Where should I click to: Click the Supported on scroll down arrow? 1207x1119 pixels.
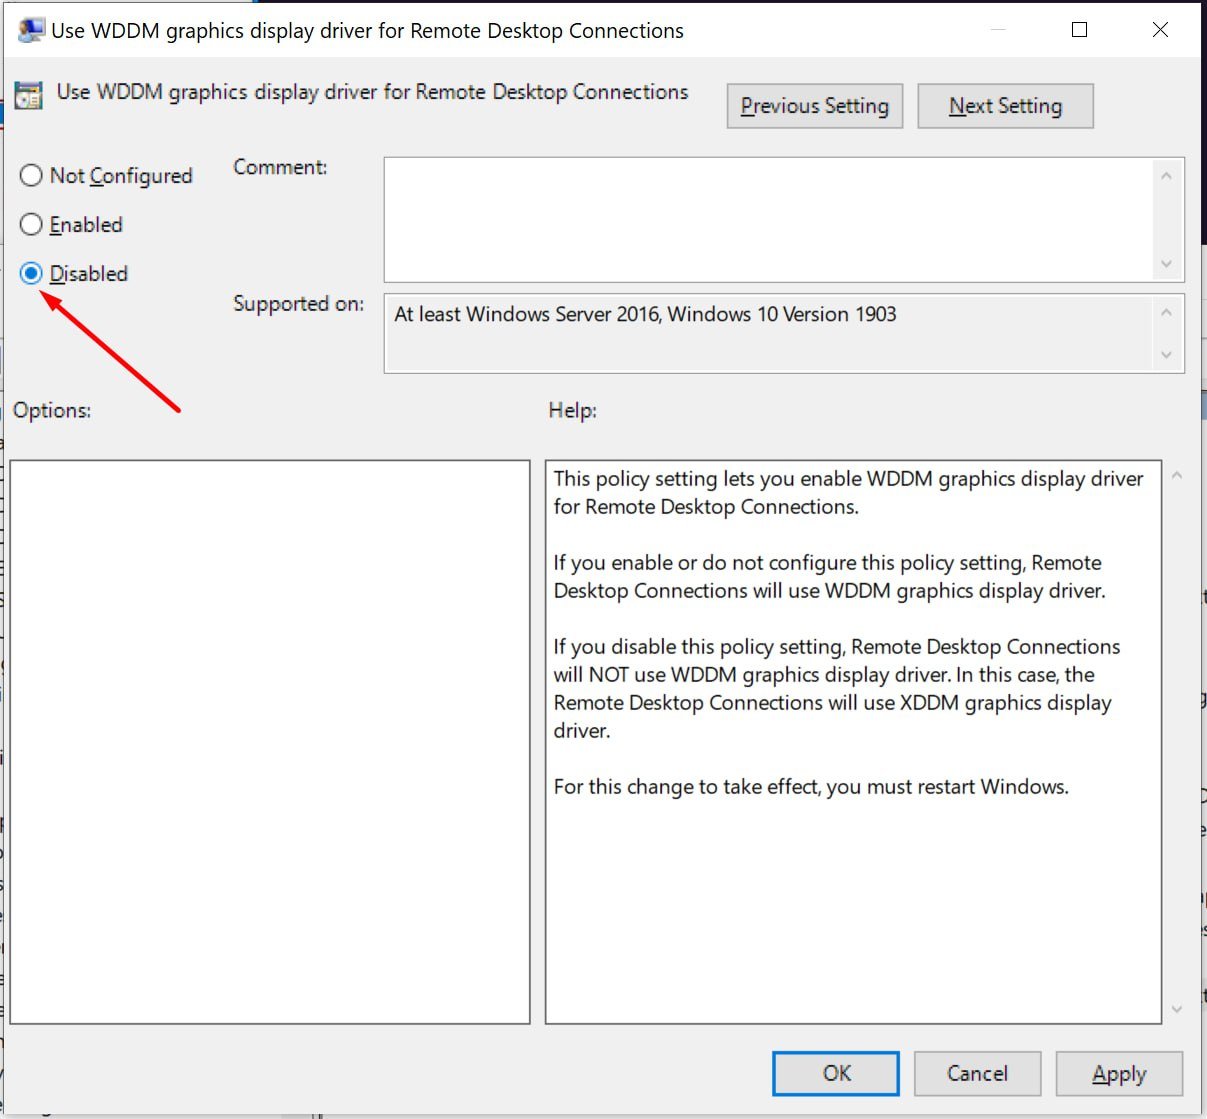pyautogui.click(x=1166, y=355)
